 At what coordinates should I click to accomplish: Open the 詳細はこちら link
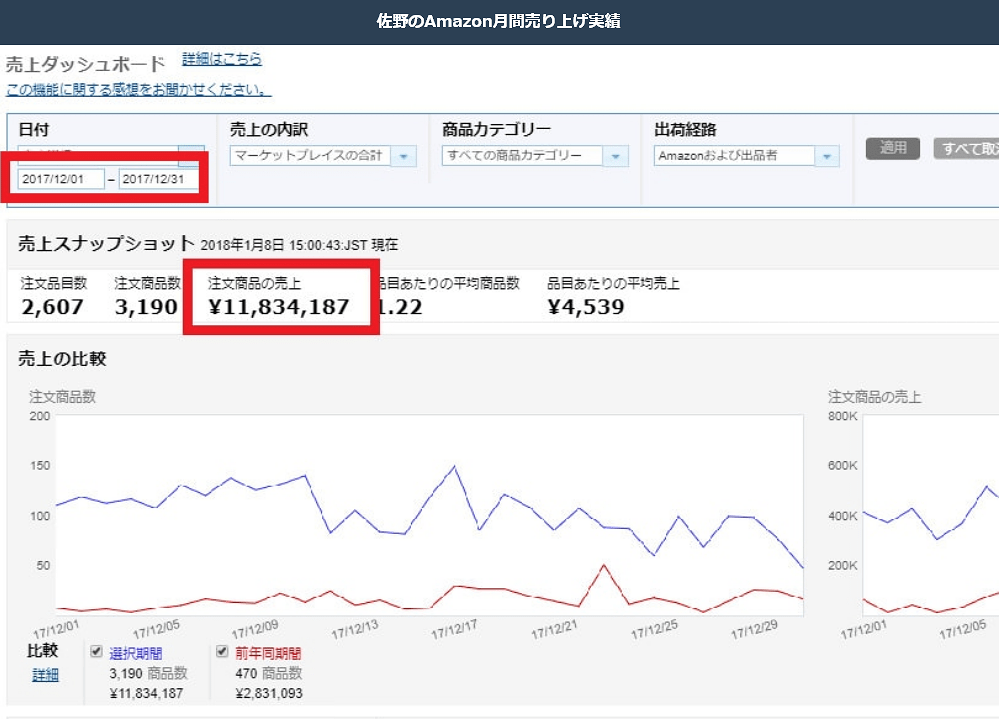[221, 59]
